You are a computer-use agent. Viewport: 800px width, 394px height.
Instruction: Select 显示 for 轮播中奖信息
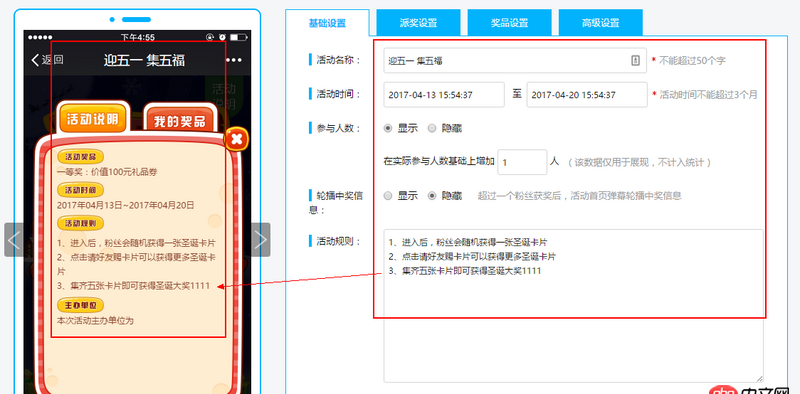point(388,195)
